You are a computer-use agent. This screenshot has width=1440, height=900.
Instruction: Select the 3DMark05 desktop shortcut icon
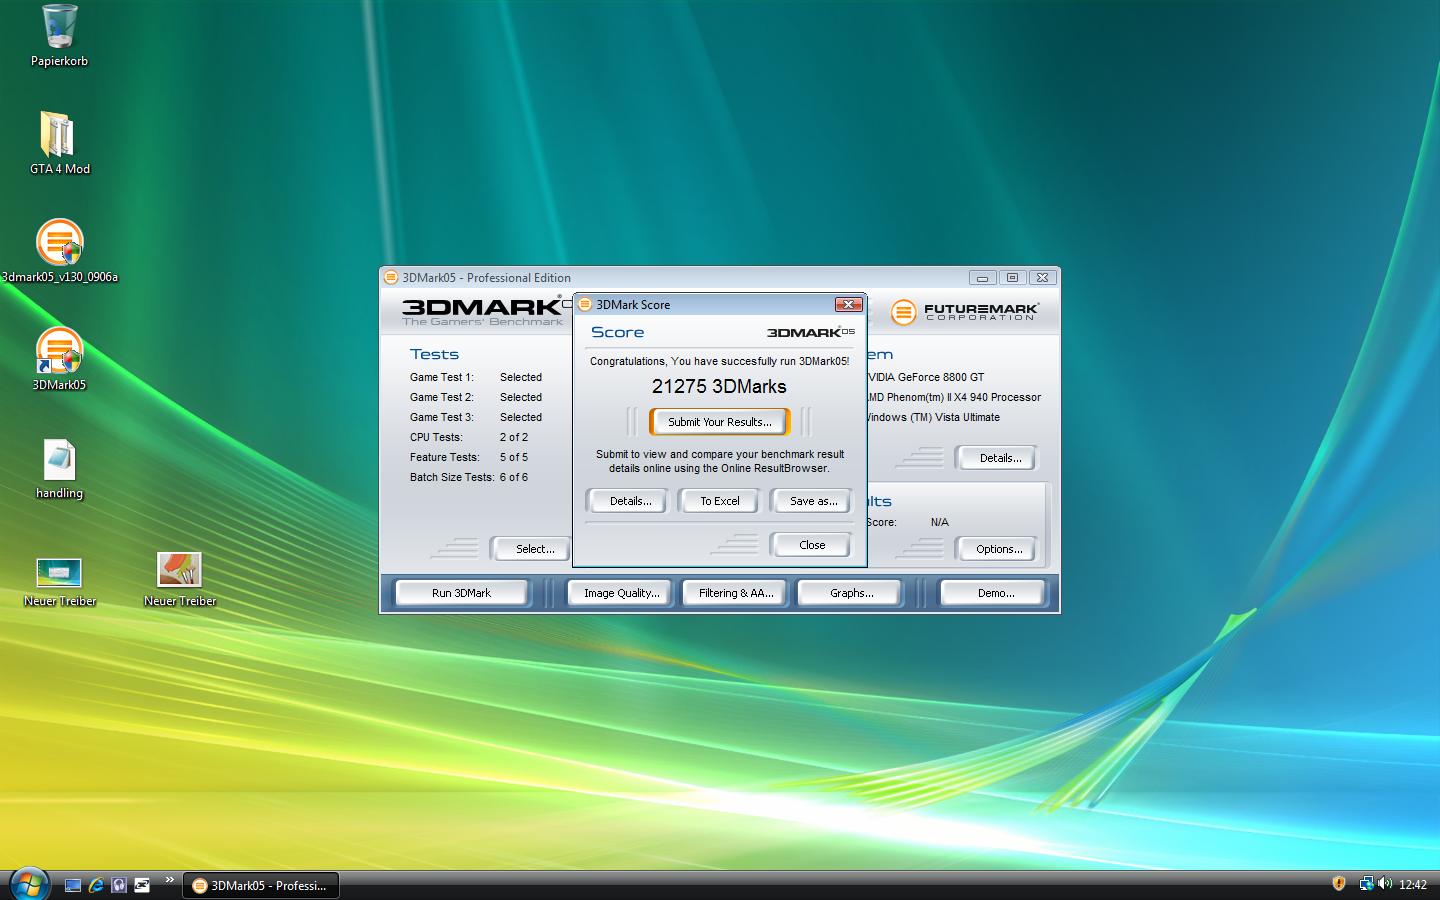(59, 359)
